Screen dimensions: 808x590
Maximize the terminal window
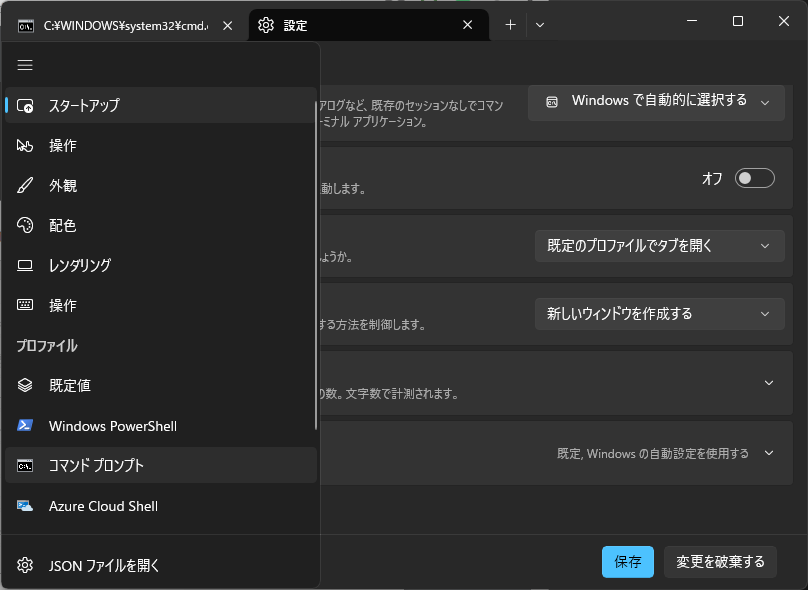point(738,21)
